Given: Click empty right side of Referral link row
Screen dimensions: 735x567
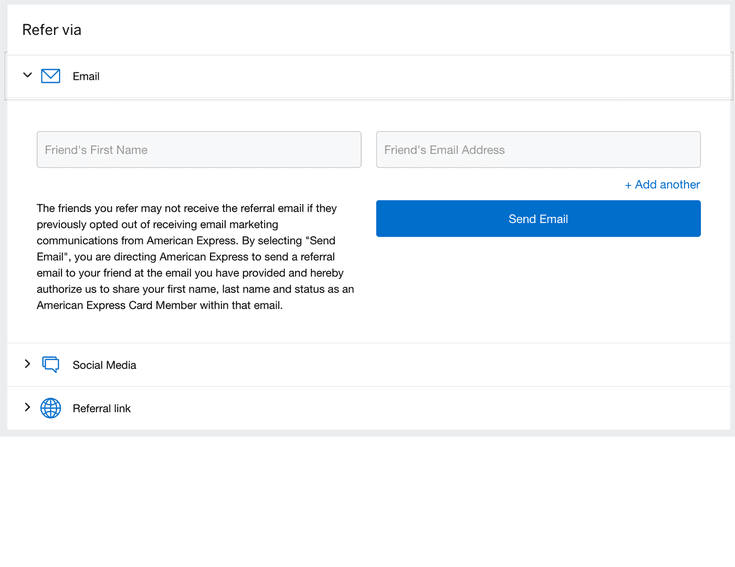Looking at the screenshot, I should pos(500,408).
